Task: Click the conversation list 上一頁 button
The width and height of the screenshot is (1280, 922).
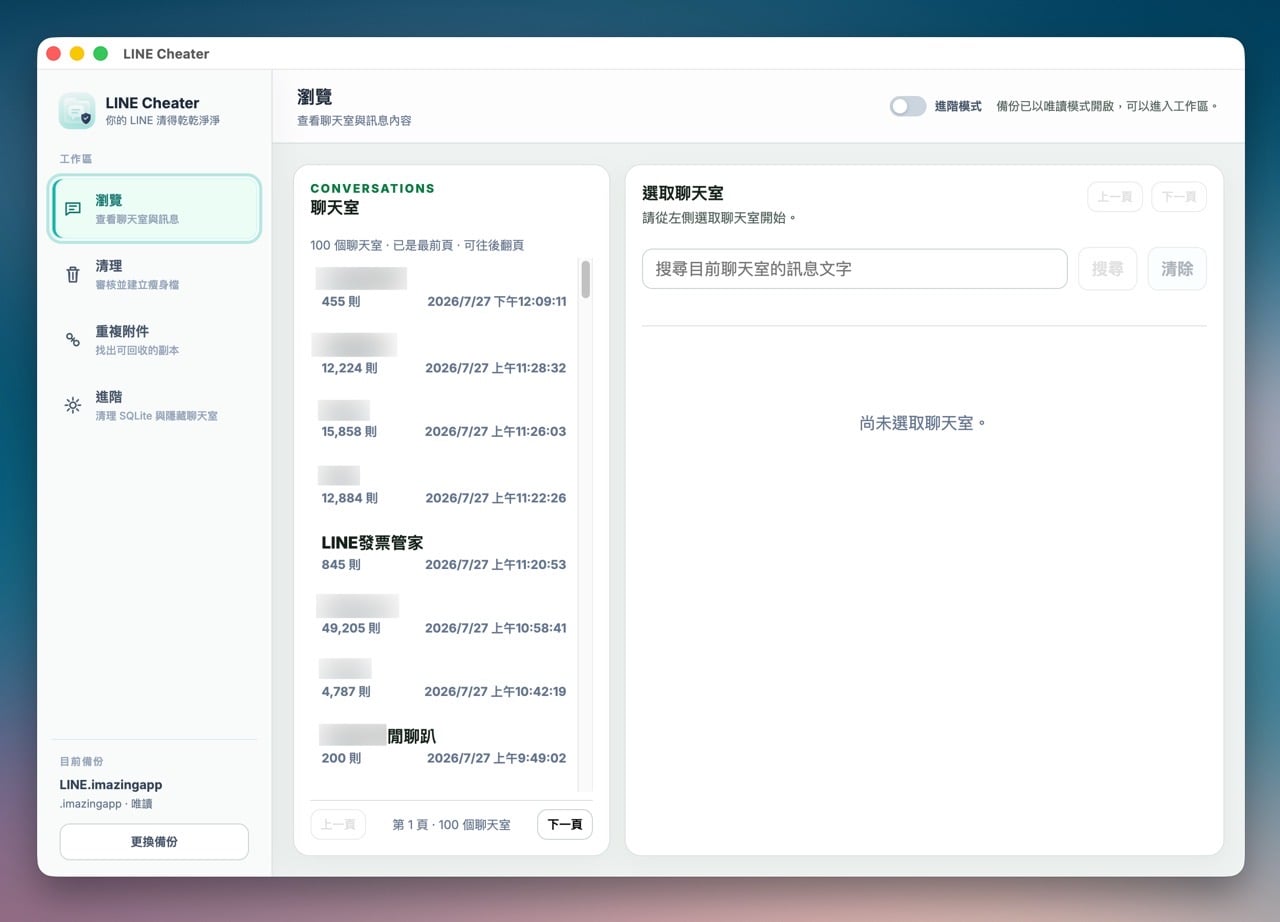Action: tap(338, 825)
